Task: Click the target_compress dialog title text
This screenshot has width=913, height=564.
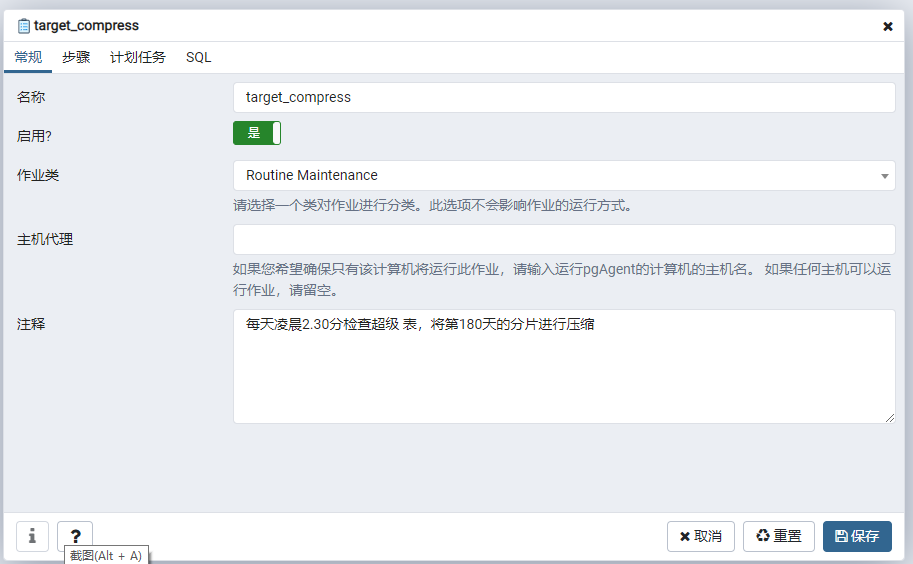Action: [86, 26]
